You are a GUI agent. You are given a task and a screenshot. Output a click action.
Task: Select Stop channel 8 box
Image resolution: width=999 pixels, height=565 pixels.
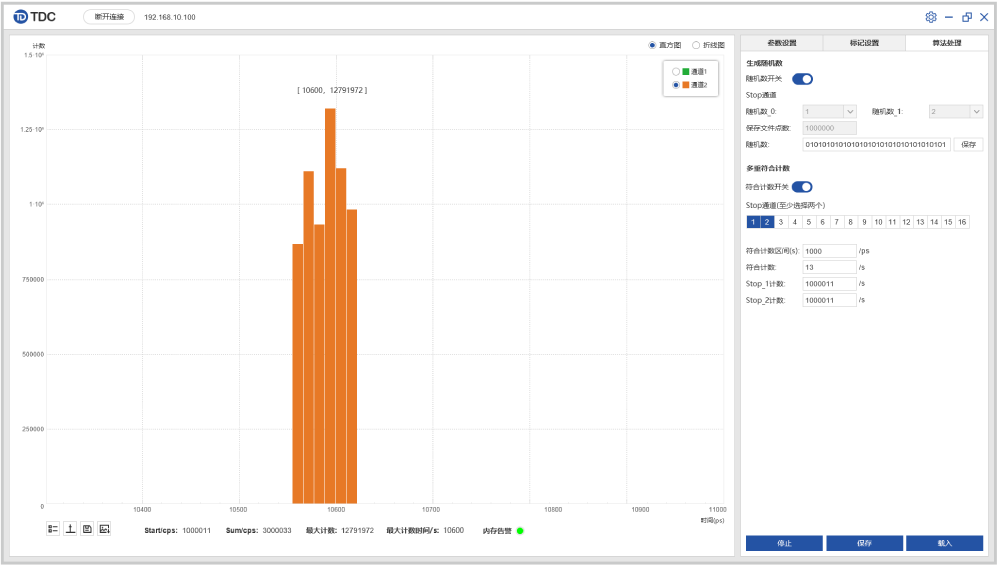coord(850,222)
